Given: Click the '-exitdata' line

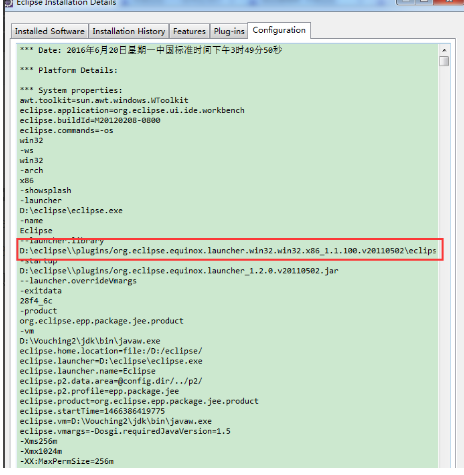Looking at the screenshot, I should point(41,291).
